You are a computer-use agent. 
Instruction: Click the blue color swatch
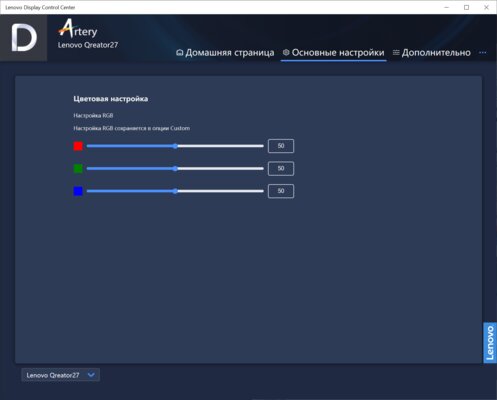click(x=78, y=191)
